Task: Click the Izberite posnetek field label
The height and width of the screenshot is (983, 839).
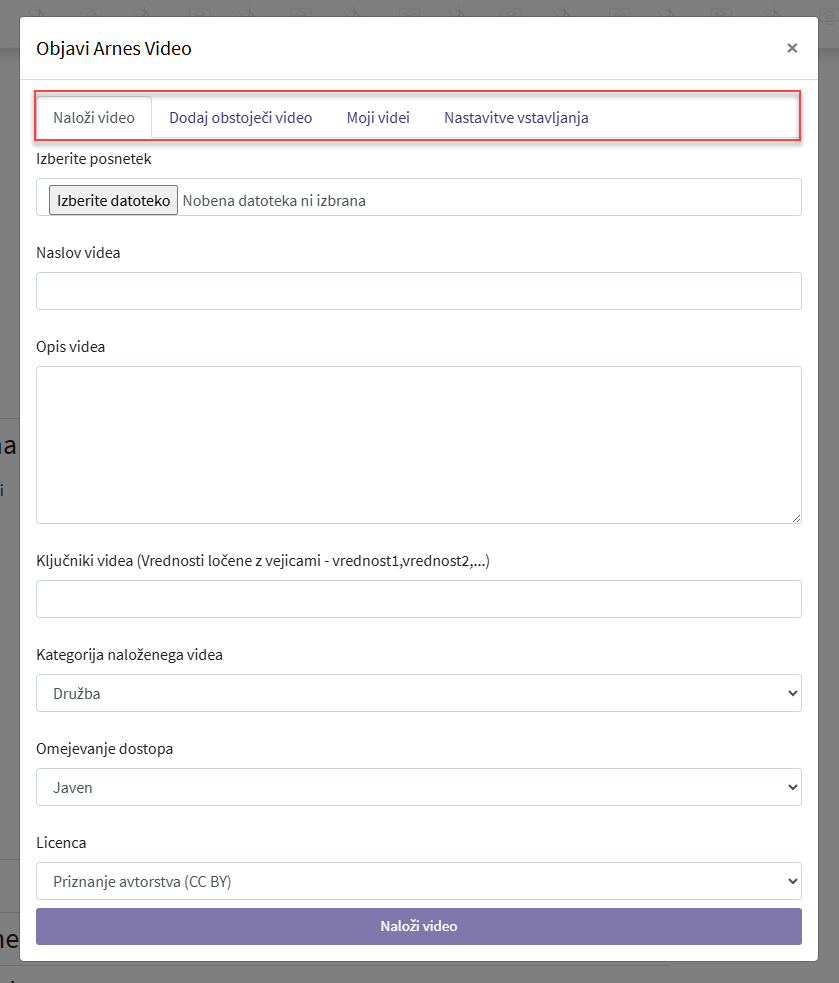Action: tap(94, 159)
